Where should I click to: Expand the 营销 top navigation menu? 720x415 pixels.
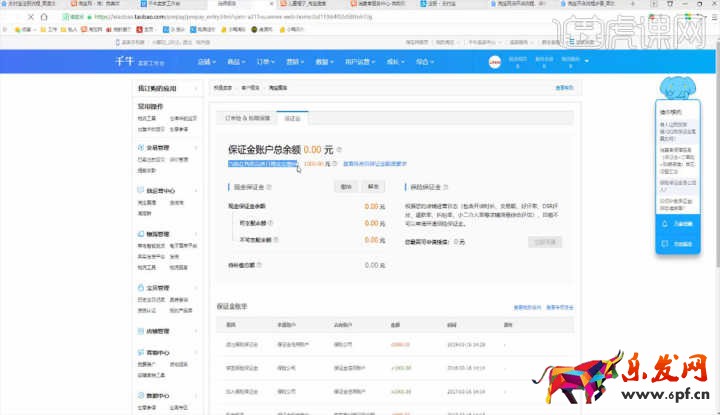(293, 62)
